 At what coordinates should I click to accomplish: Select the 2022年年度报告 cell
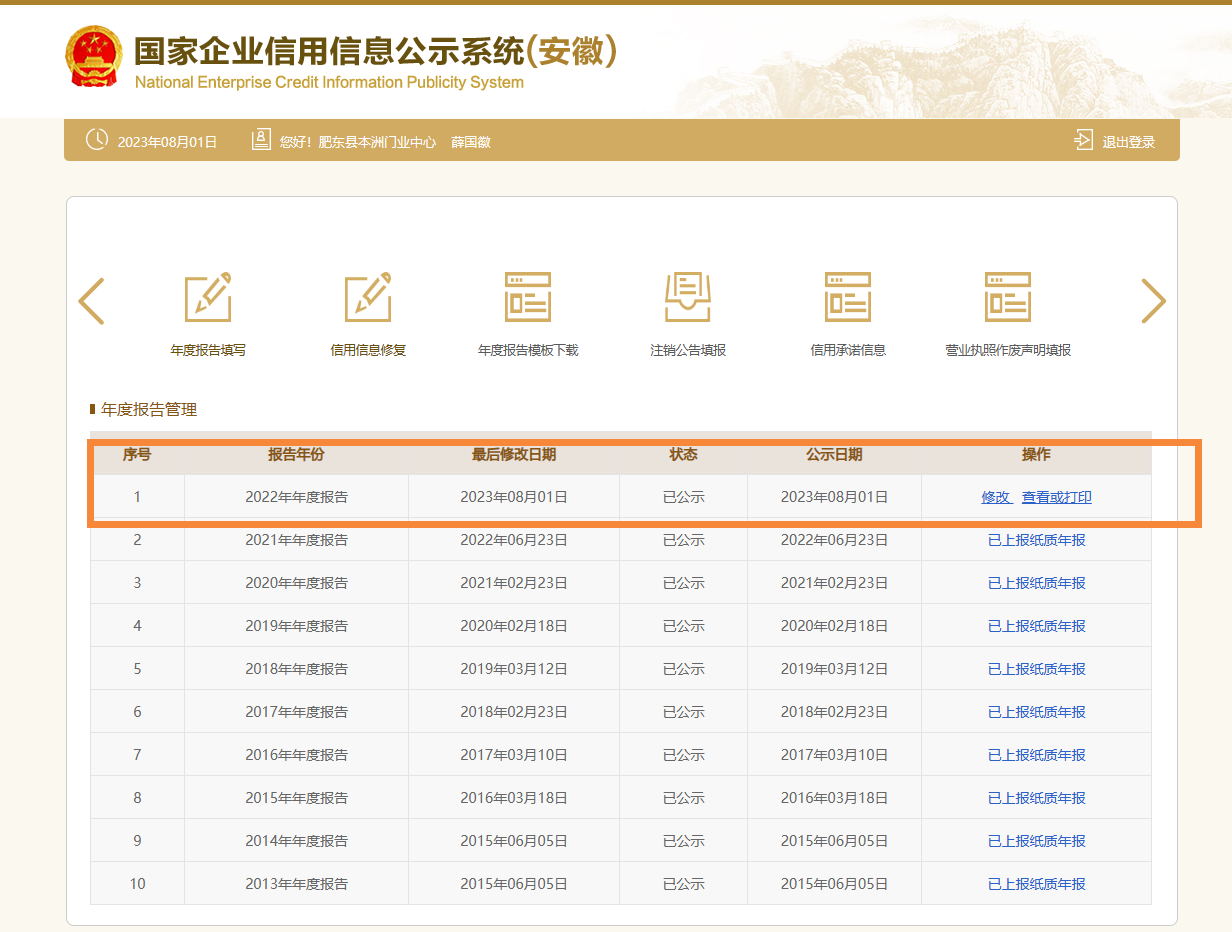coord(296,497)
